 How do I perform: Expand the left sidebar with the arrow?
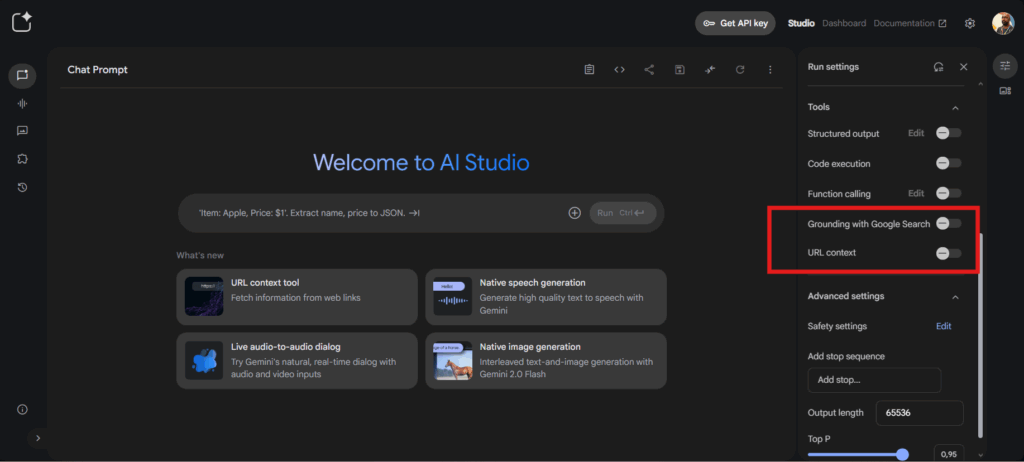click(x=38, y=438)
